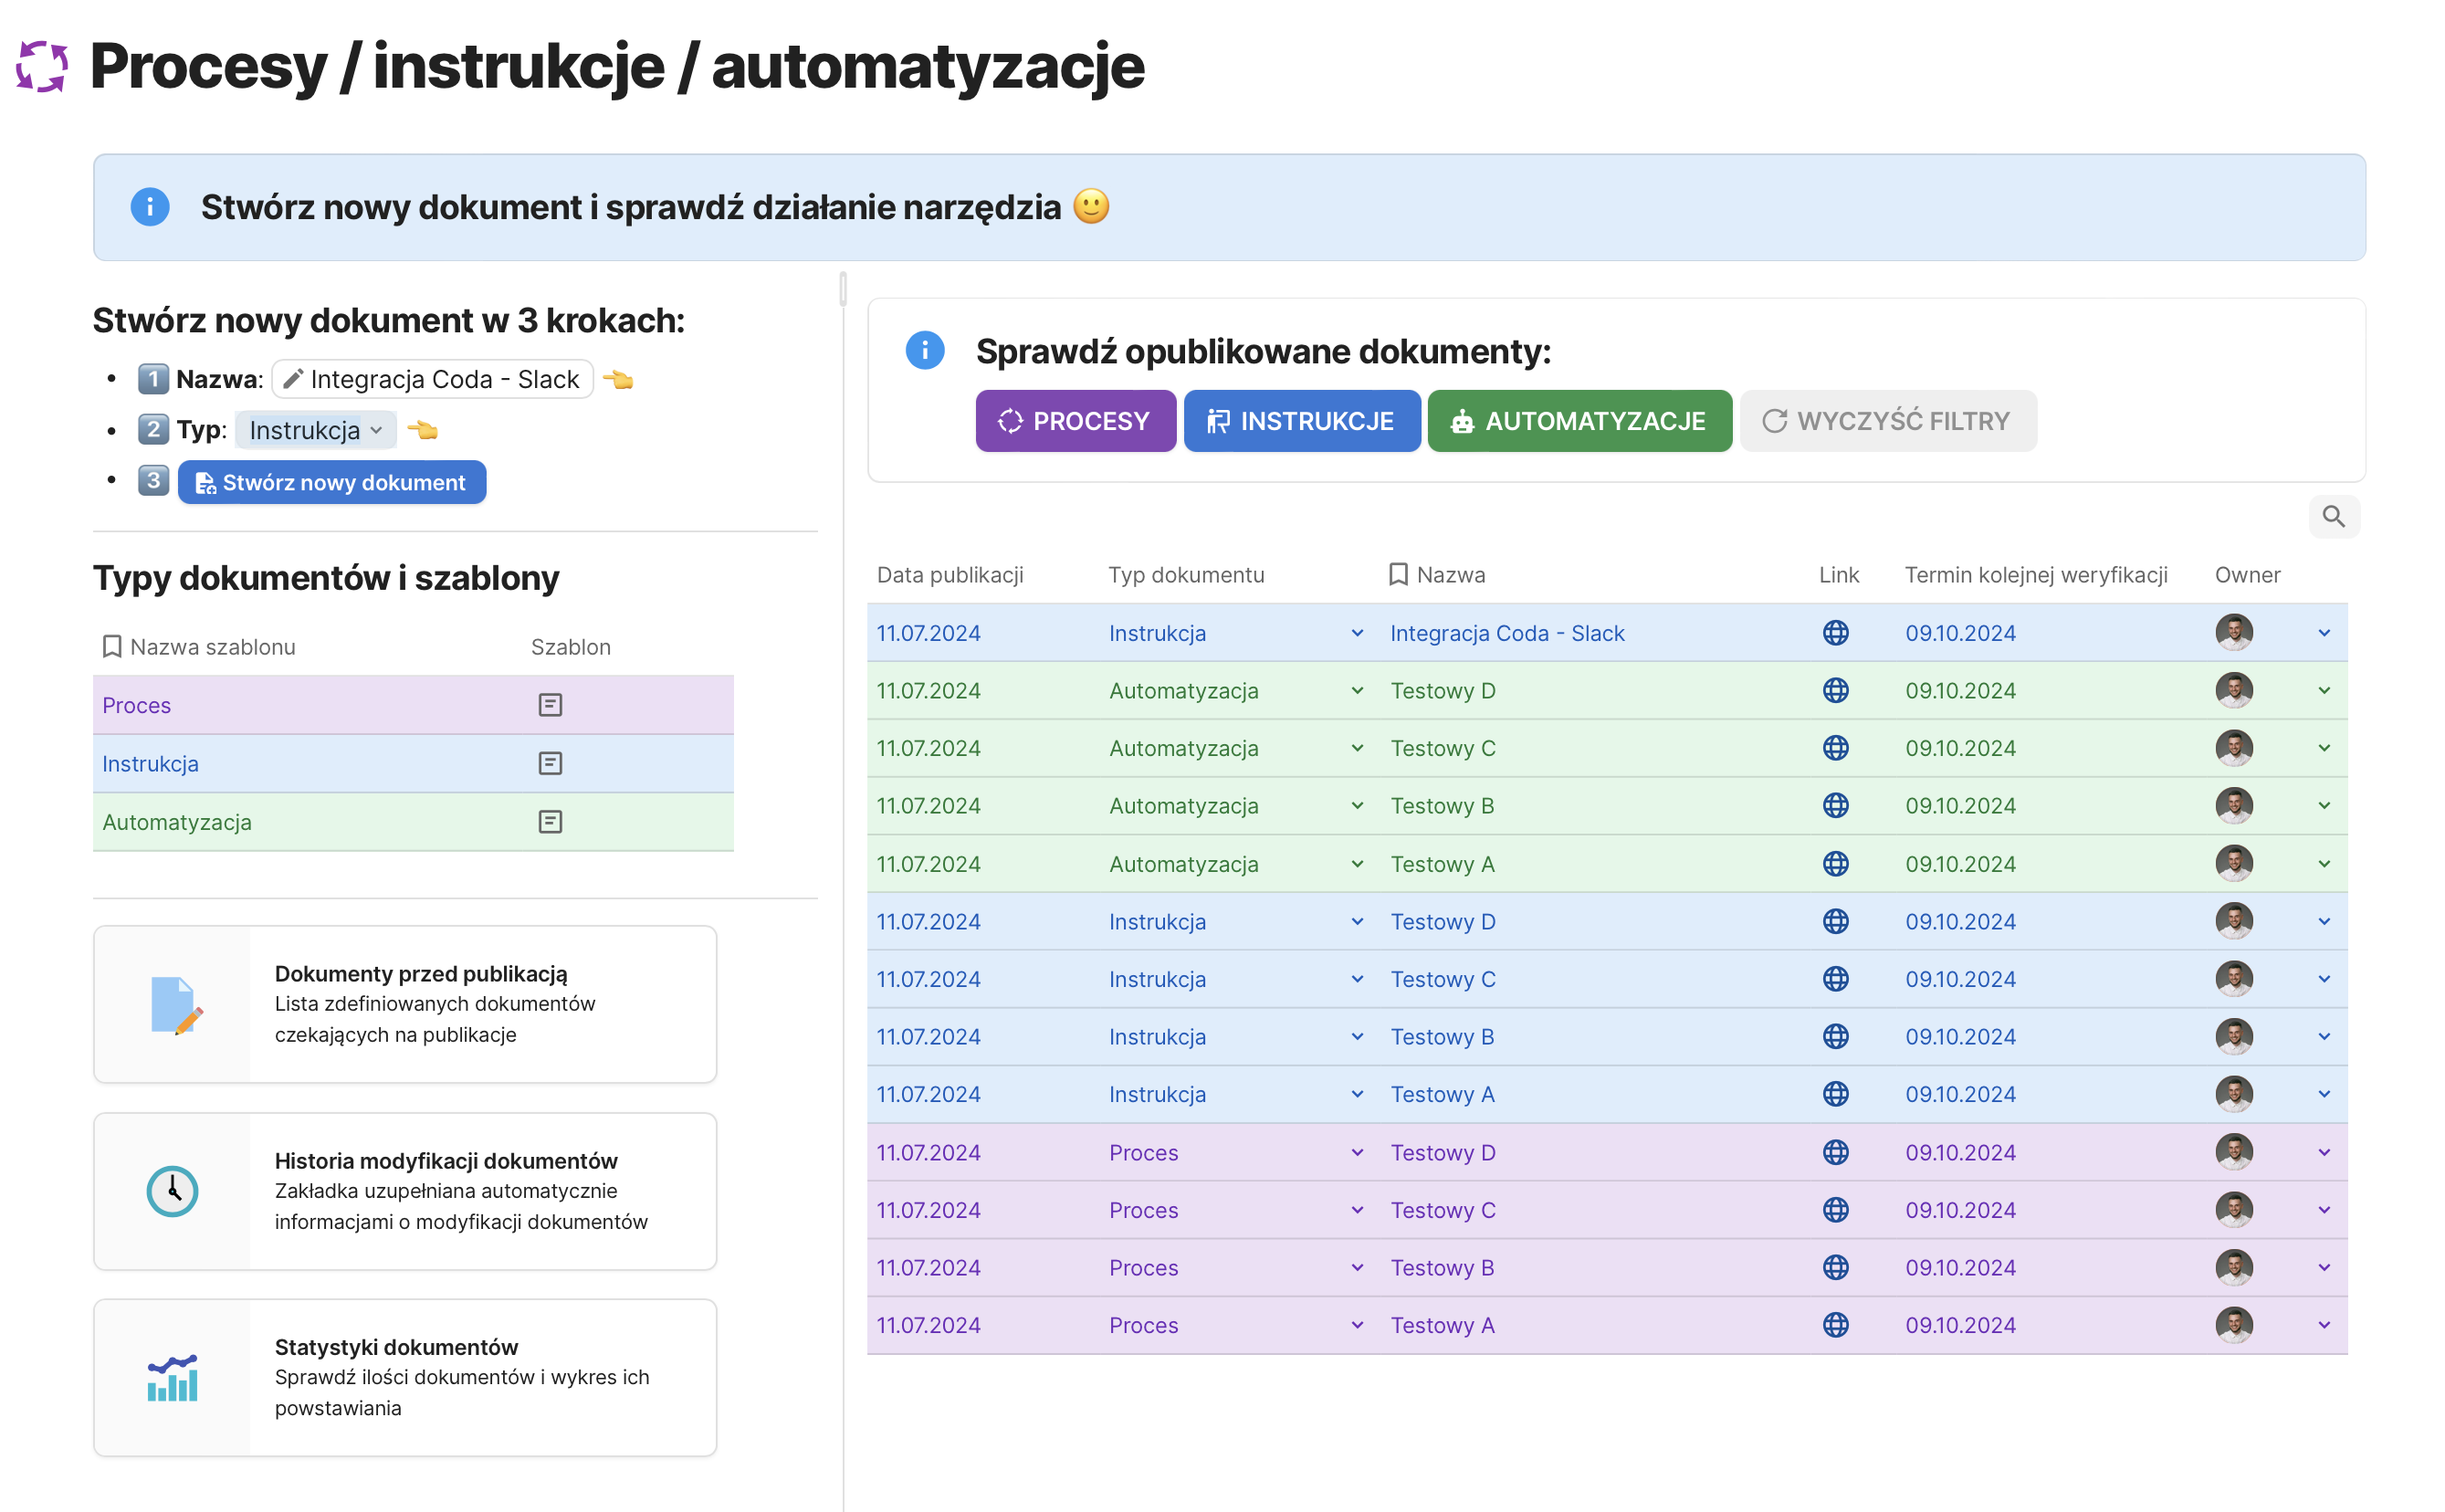Open globe link for Integracja Coda - Slack

1835,633
